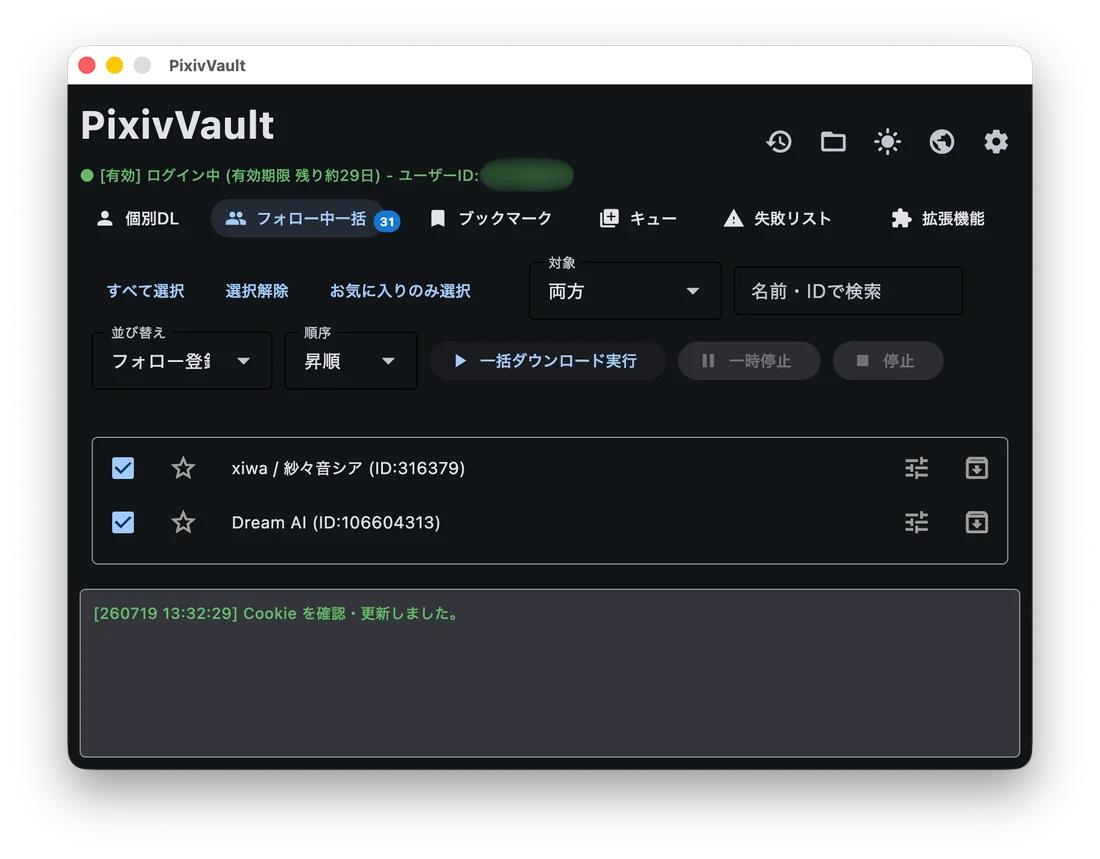
Task: Click the 一時停止 pause button
Action: coord(749,361)
